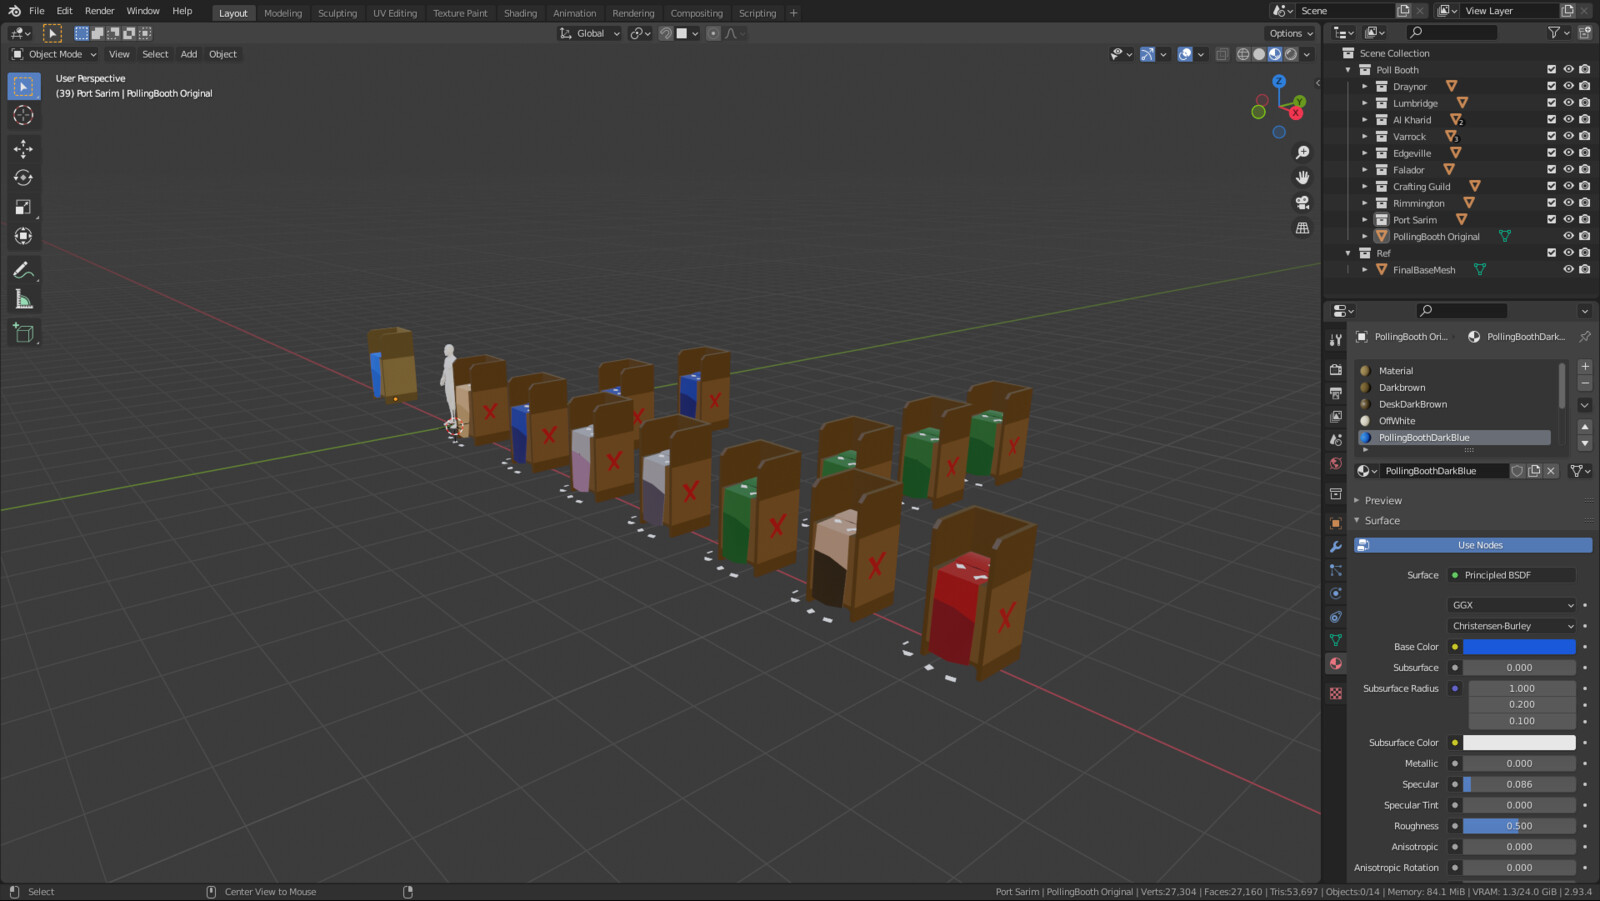Disable rendering for Crafting Guild collection
The height and width of the screenshot is (901, 1600).
pyautogui.click(x=1585, y=186)
